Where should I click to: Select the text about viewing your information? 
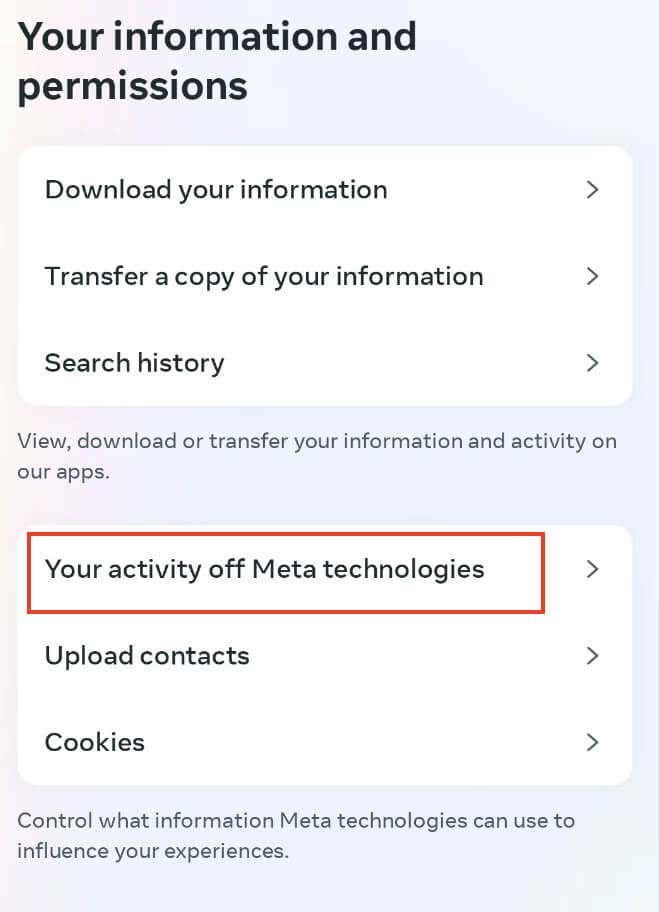tap(315, 456)
